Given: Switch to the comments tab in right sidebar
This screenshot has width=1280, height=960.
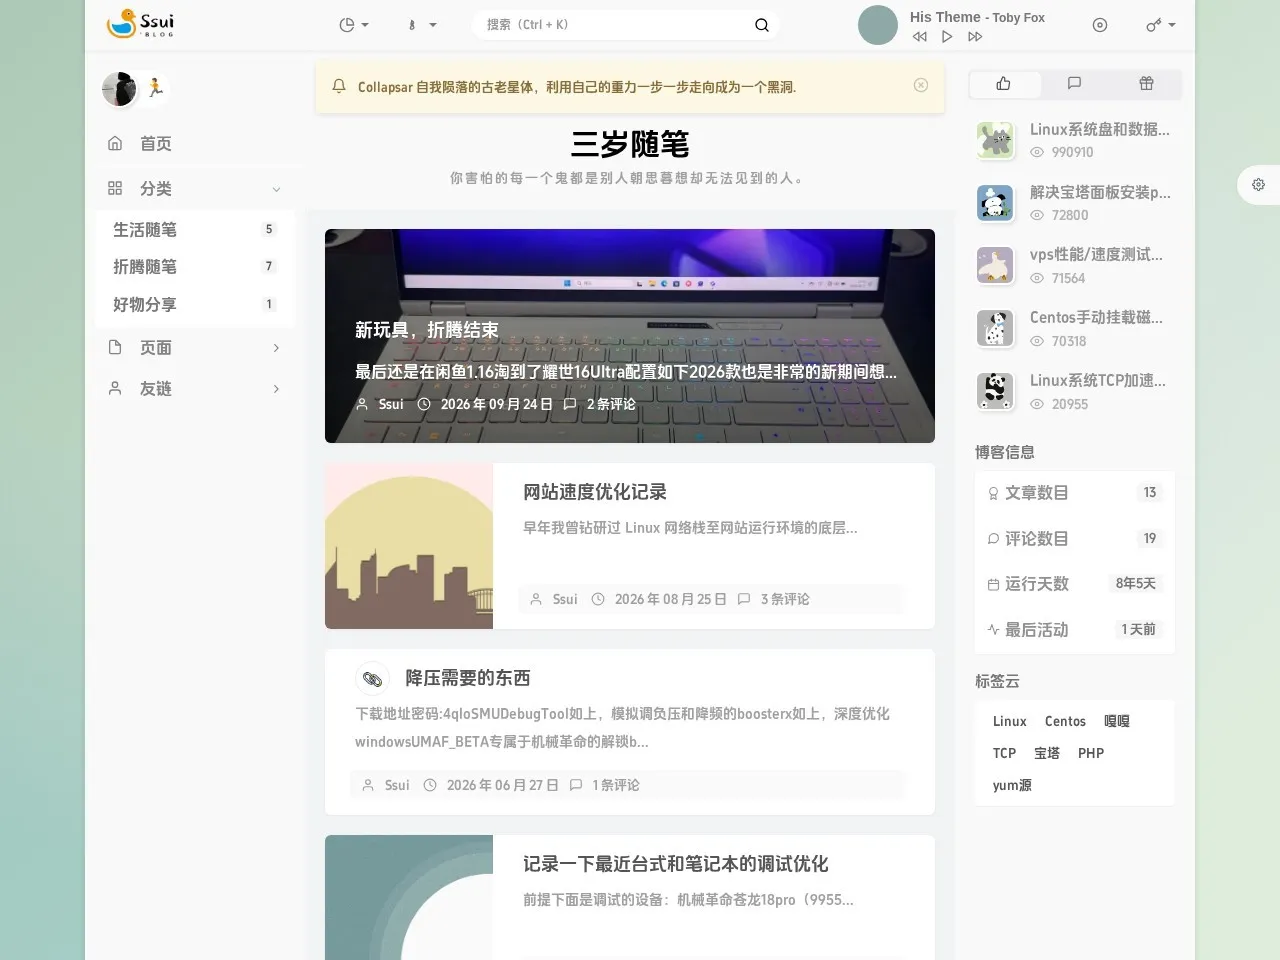Looking at the screenshot, I should coord(1075,84).
